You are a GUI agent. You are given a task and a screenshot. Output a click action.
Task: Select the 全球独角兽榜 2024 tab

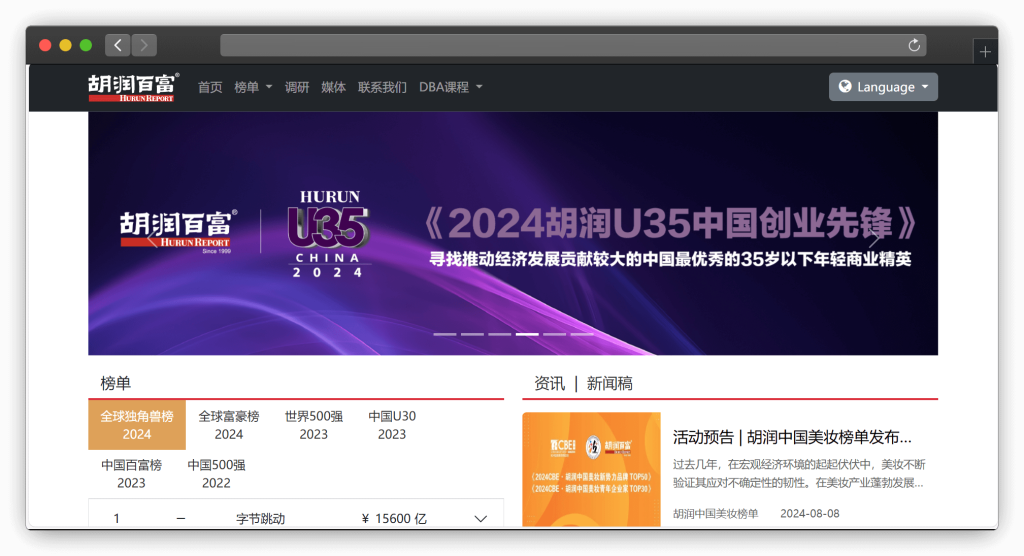[136, 425]
